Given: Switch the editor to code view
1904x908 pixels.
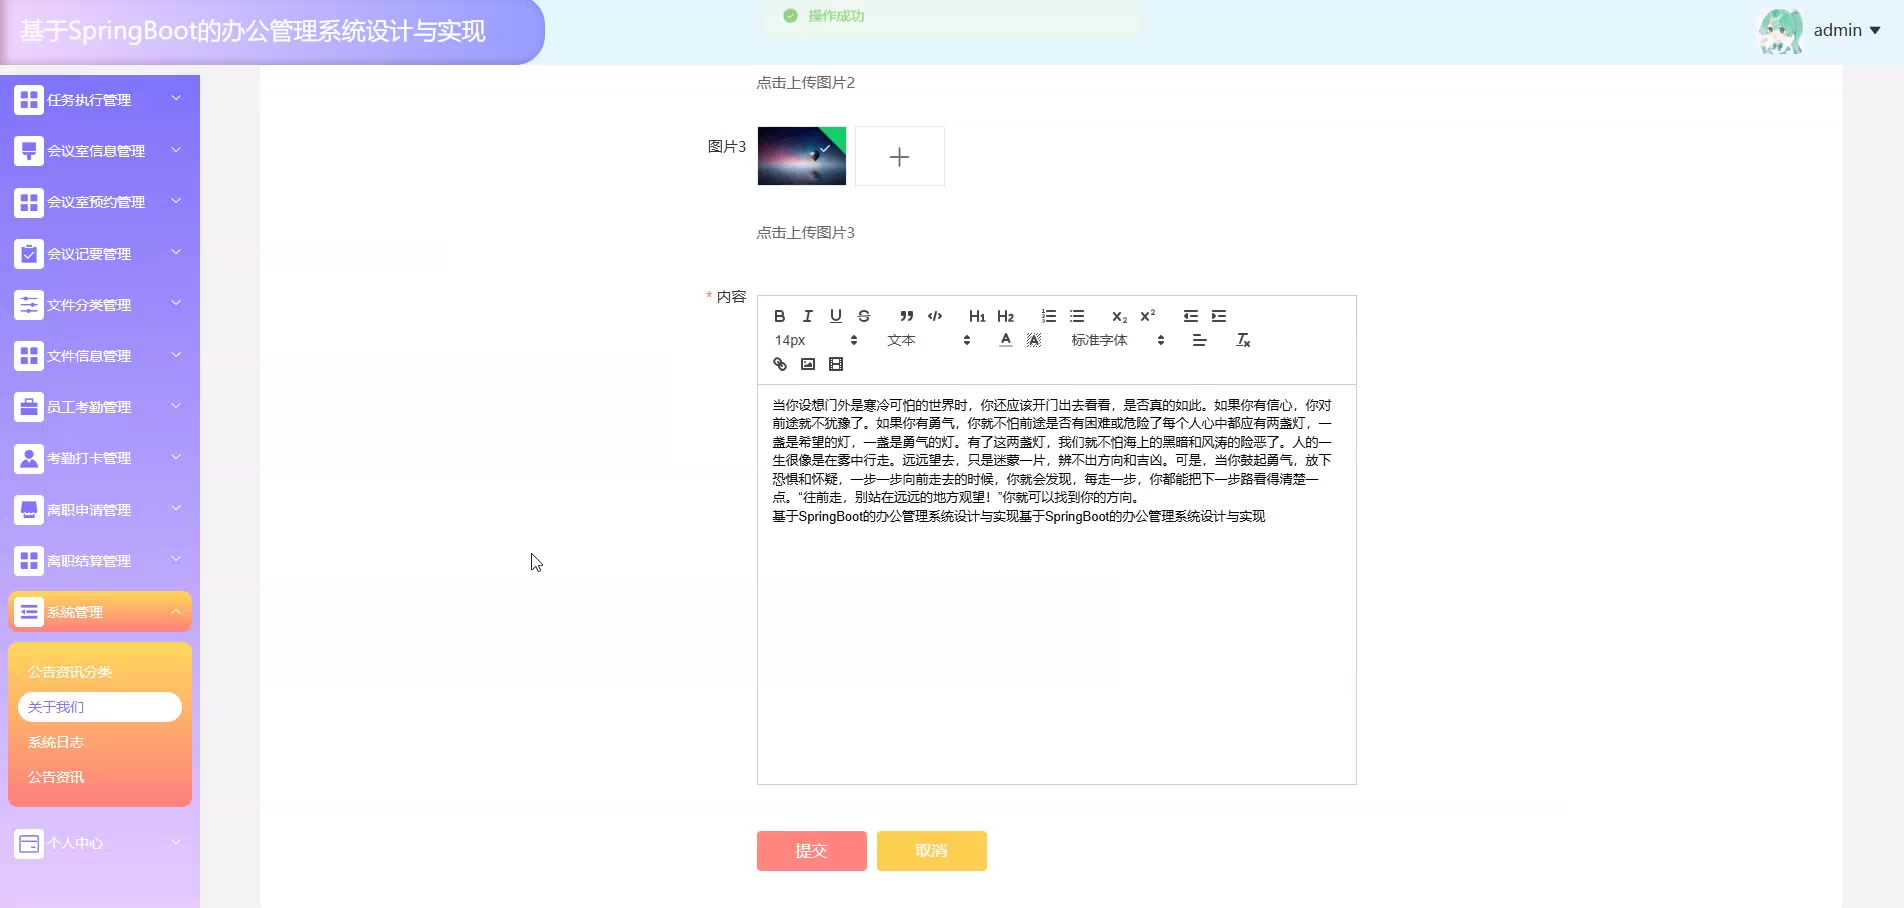Looking at the screenshot, I should point(935,316).
